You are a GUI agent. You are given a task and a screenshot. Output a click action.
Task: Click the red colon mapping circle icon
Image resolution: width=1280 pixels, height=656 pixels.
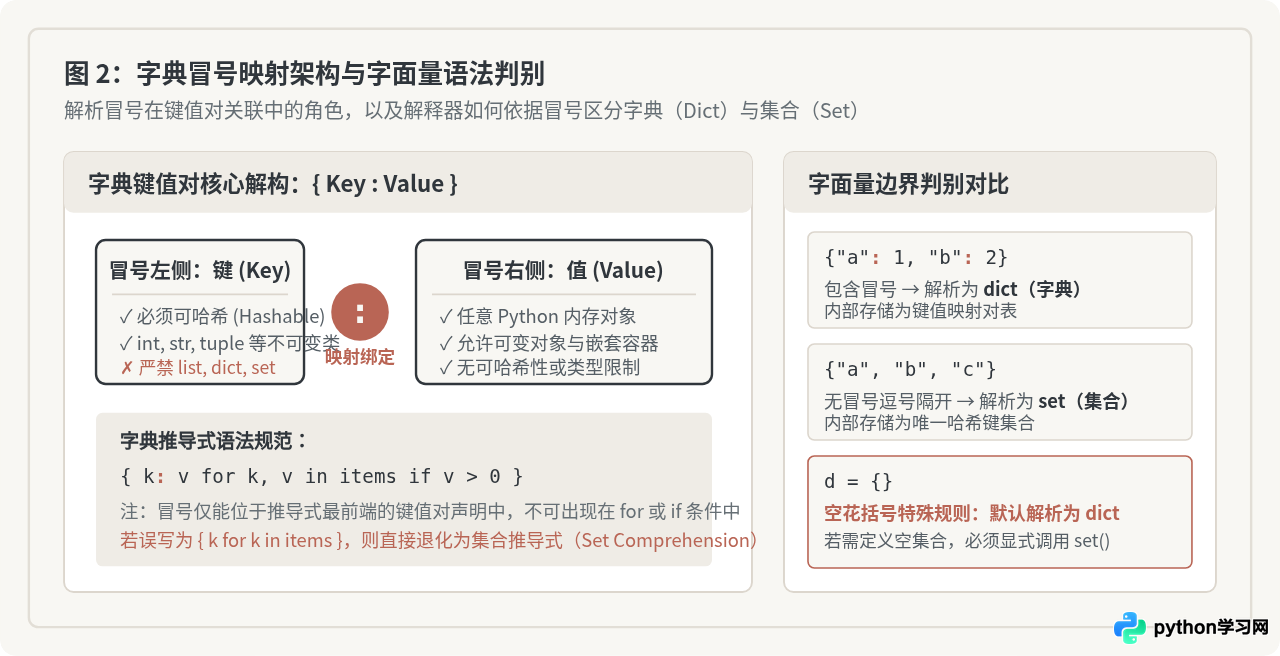coord(360,311)
